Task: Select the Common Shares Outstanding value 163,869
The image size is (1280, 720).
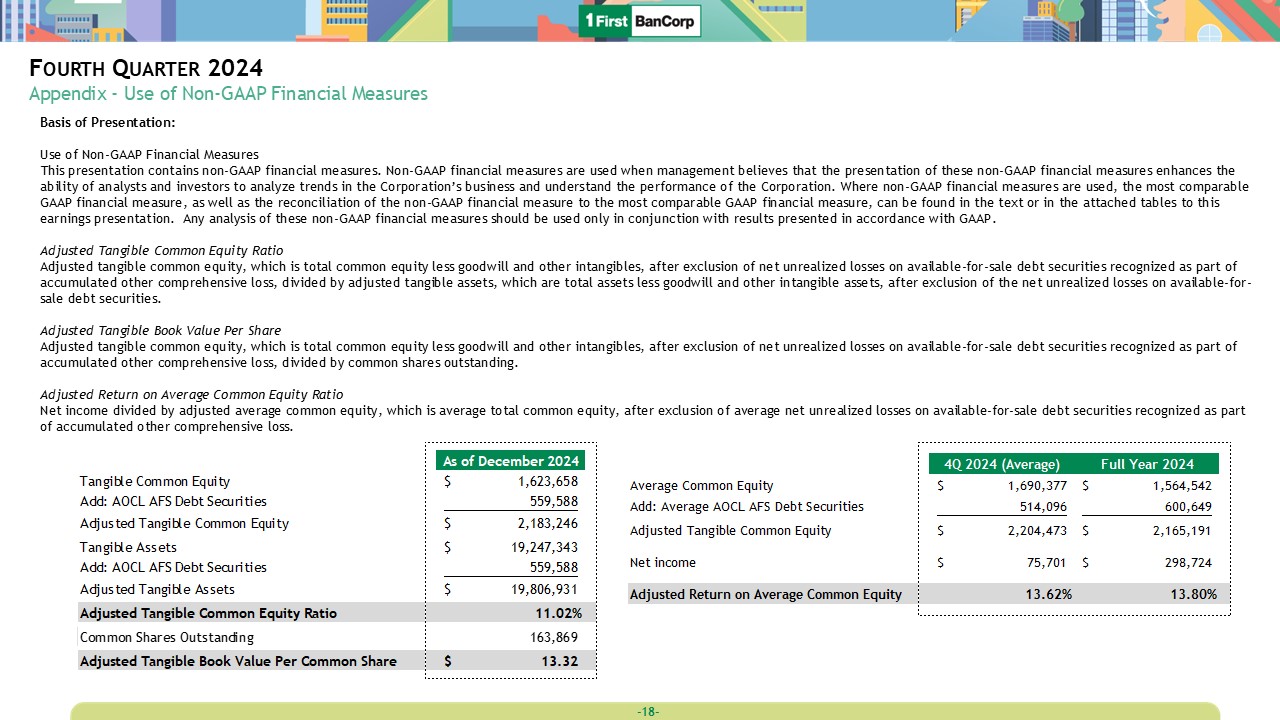Action: [554, 637]
